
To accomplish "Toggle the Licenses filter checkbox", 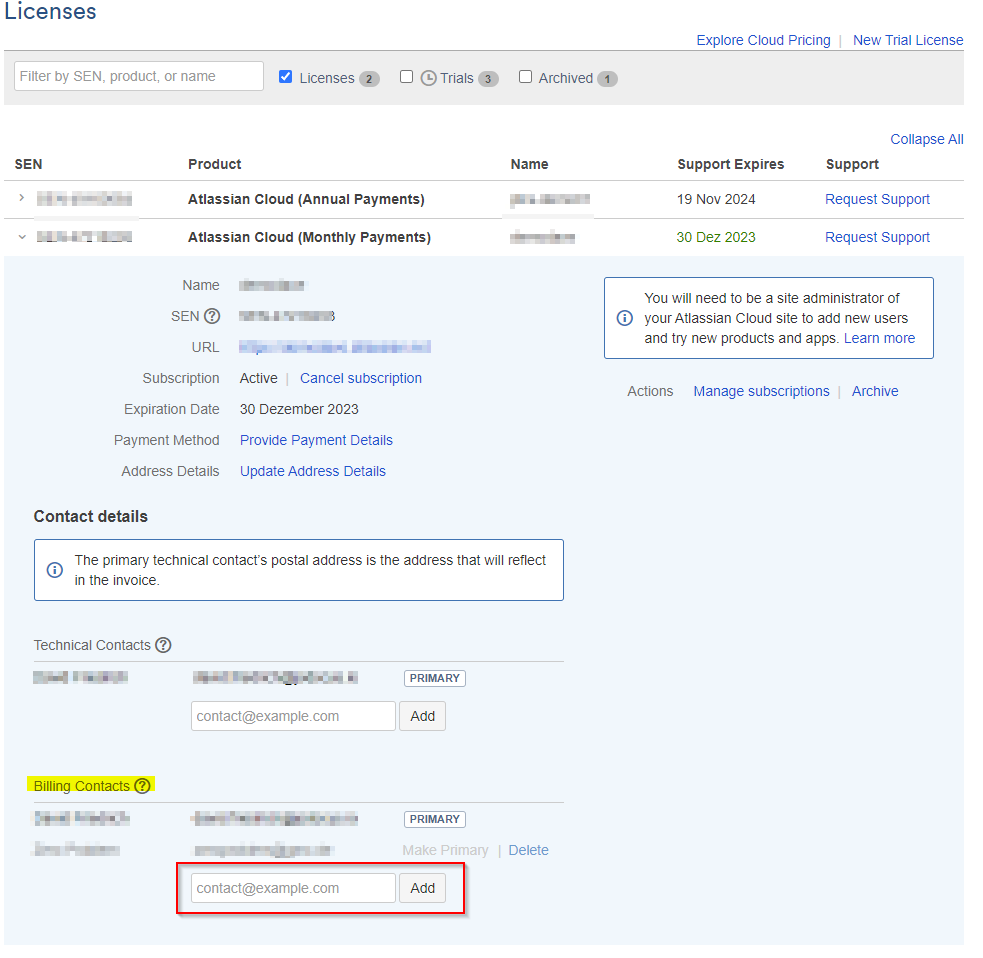I will 285,76.
